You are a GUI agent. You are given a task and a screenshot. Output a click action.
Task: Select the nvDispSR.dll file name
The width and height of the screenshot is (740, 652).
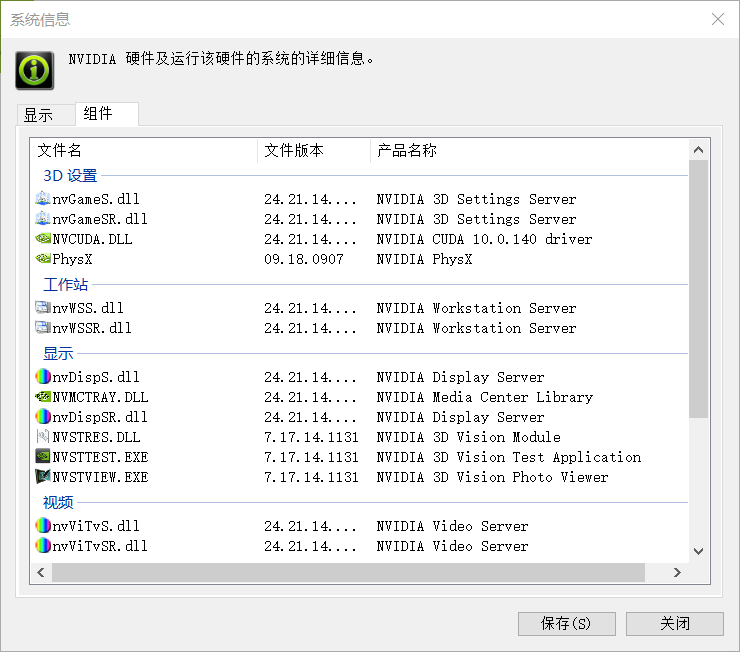click(x=100, y=417)
